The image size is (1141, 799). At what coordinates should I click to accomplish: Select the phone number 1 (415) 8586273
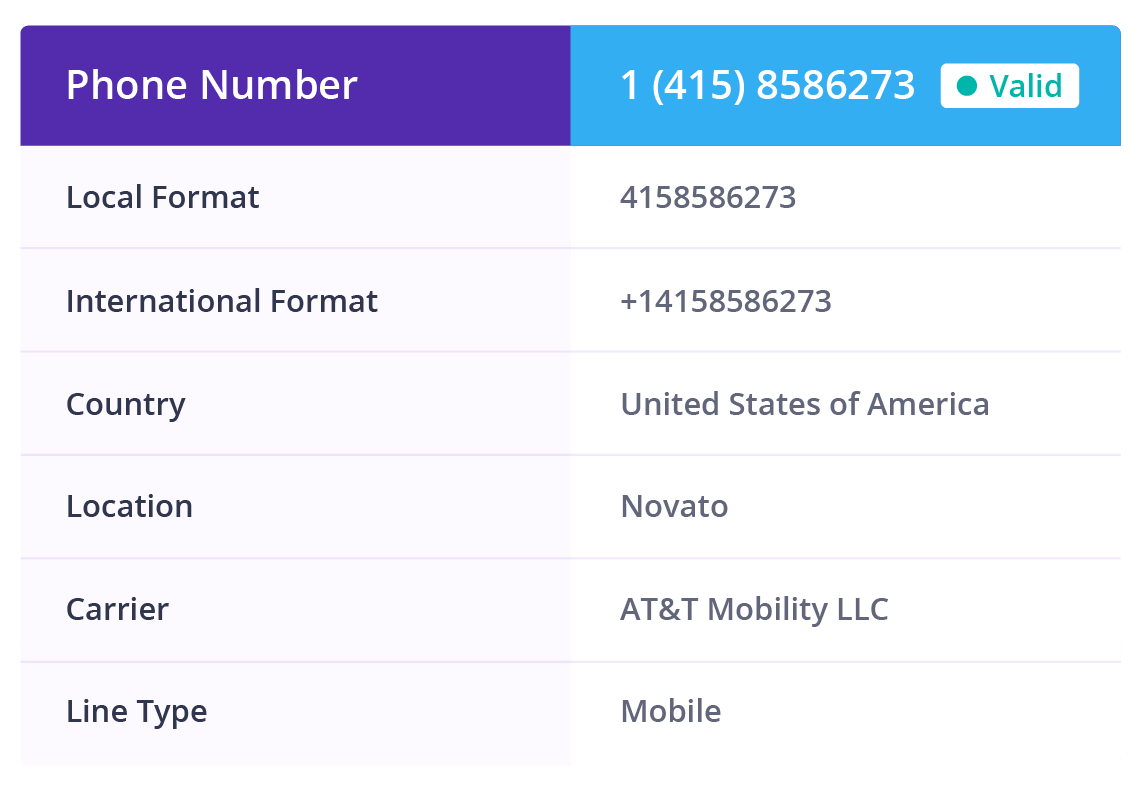[x=767, y=85]
